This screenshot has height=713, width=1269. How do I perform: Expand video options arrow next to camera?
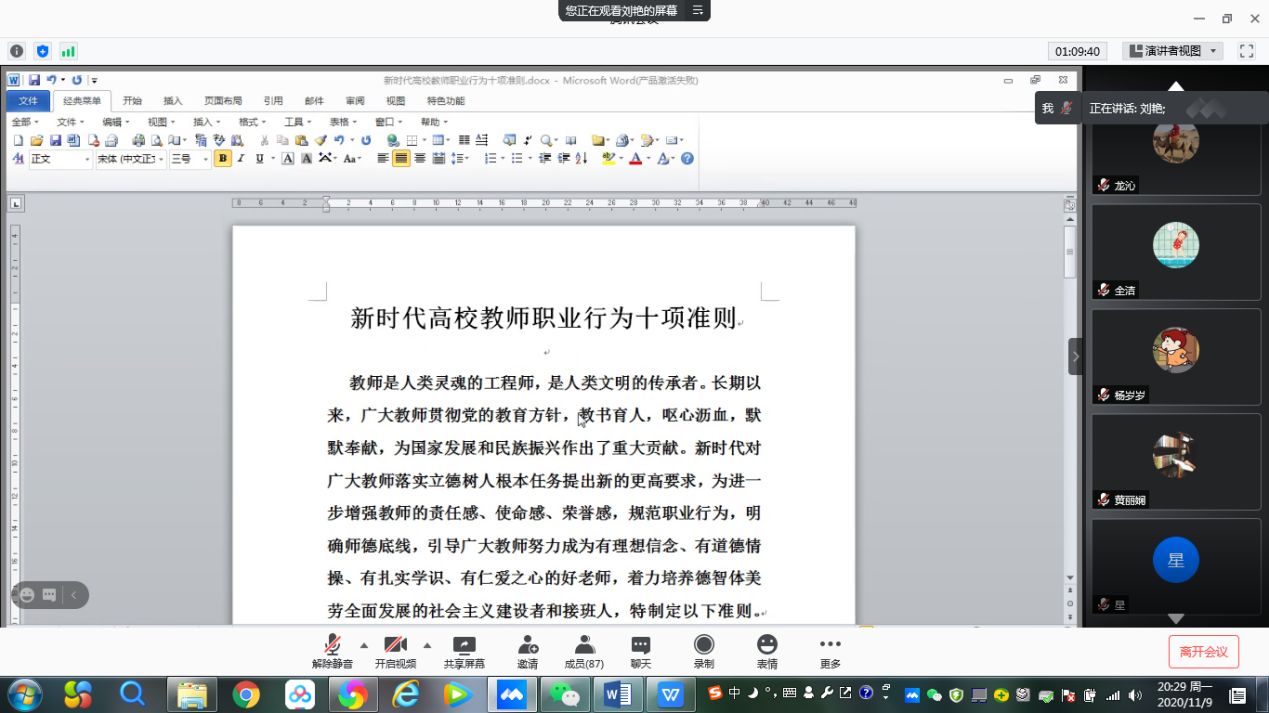pos(427,645)
